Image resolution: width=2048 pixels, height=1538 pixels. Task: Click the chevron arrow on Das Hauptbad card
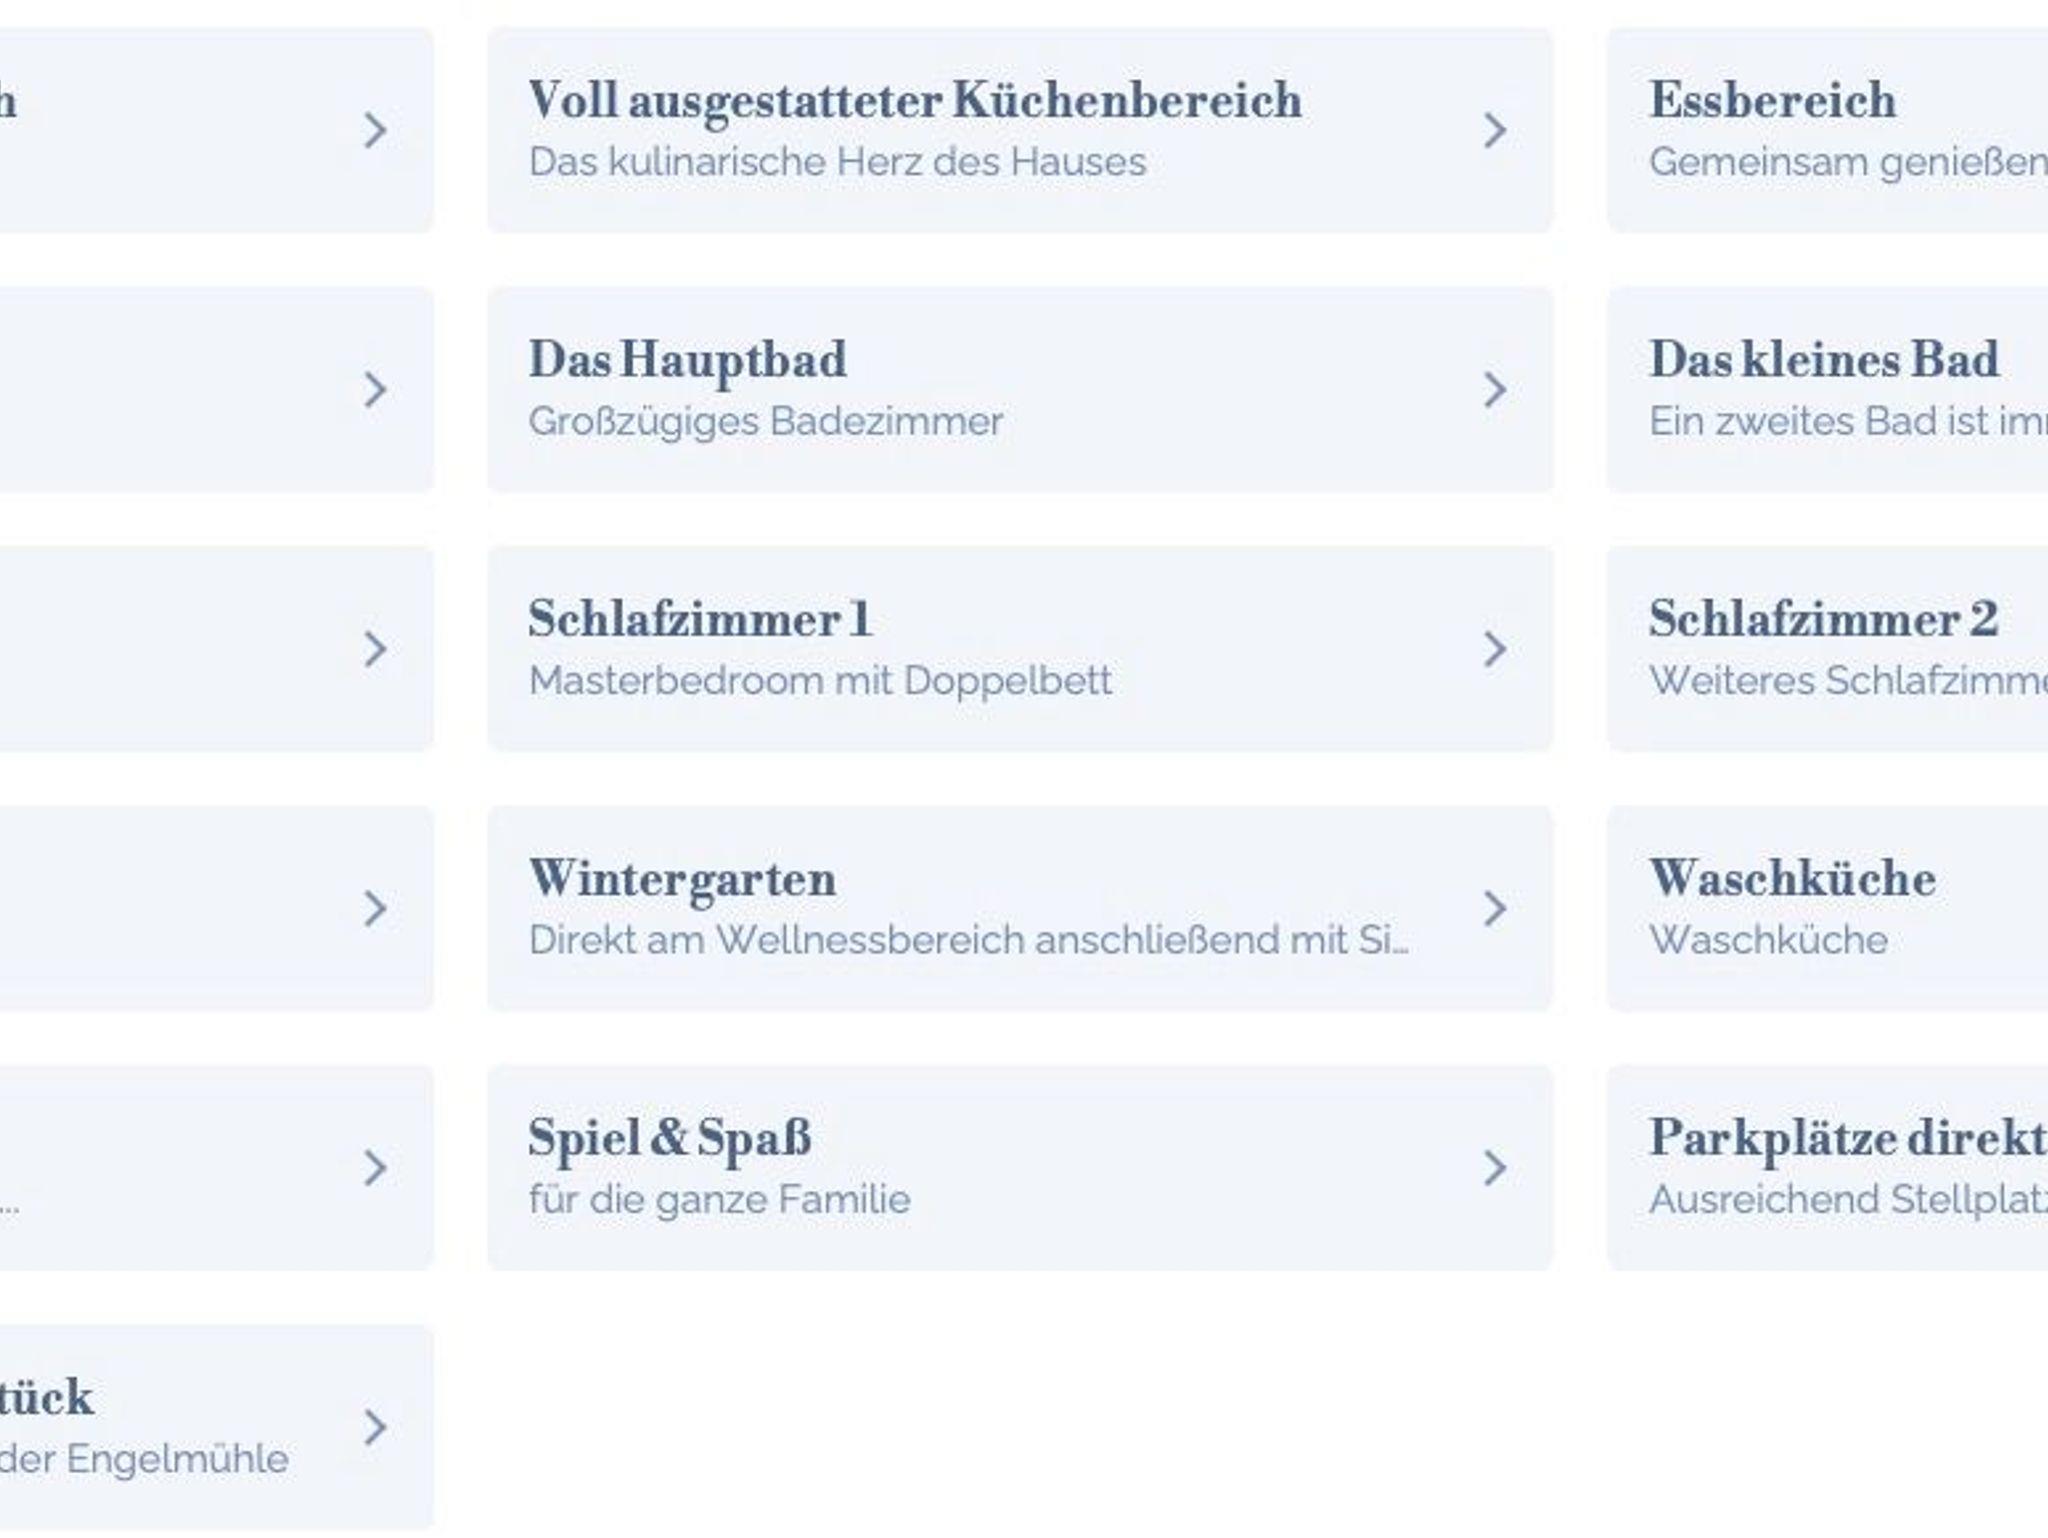coord(1495,390)
